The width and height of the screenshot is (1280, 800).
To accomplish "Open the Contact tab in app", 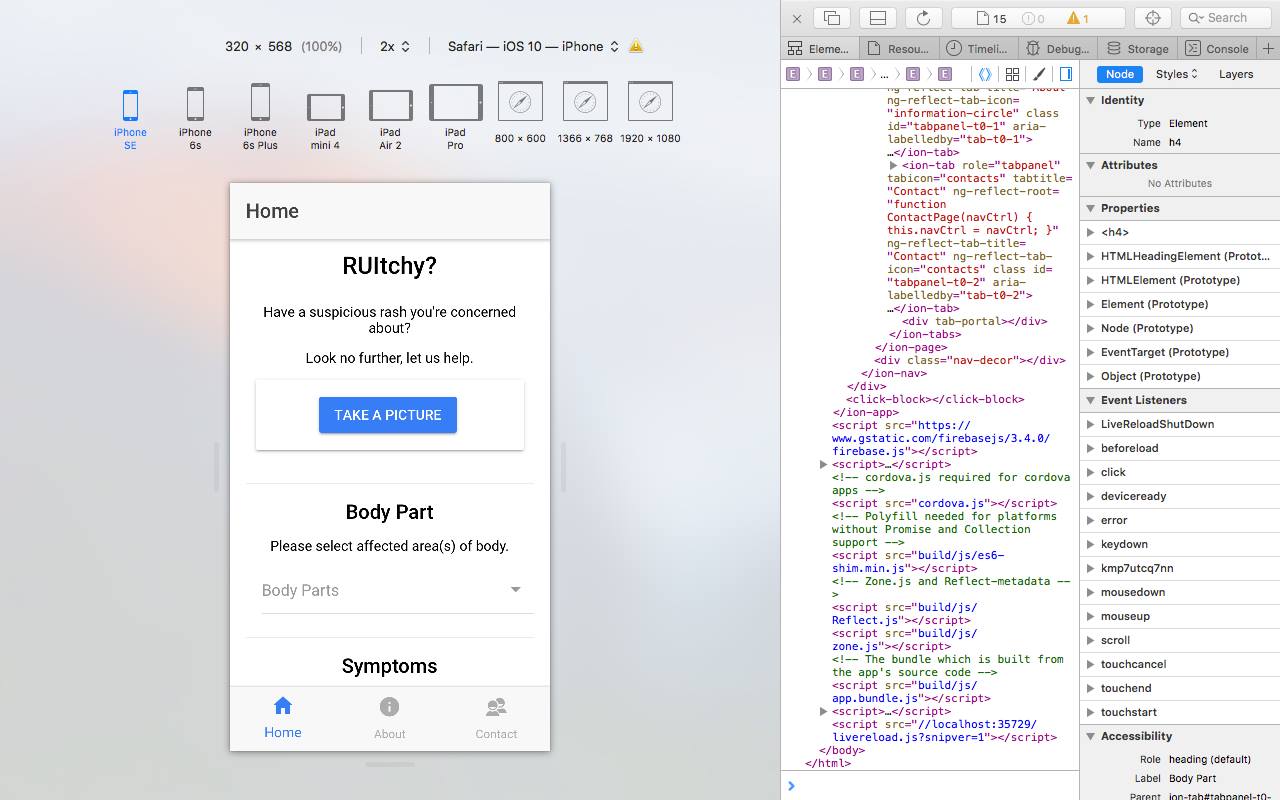I will point(496,718).
